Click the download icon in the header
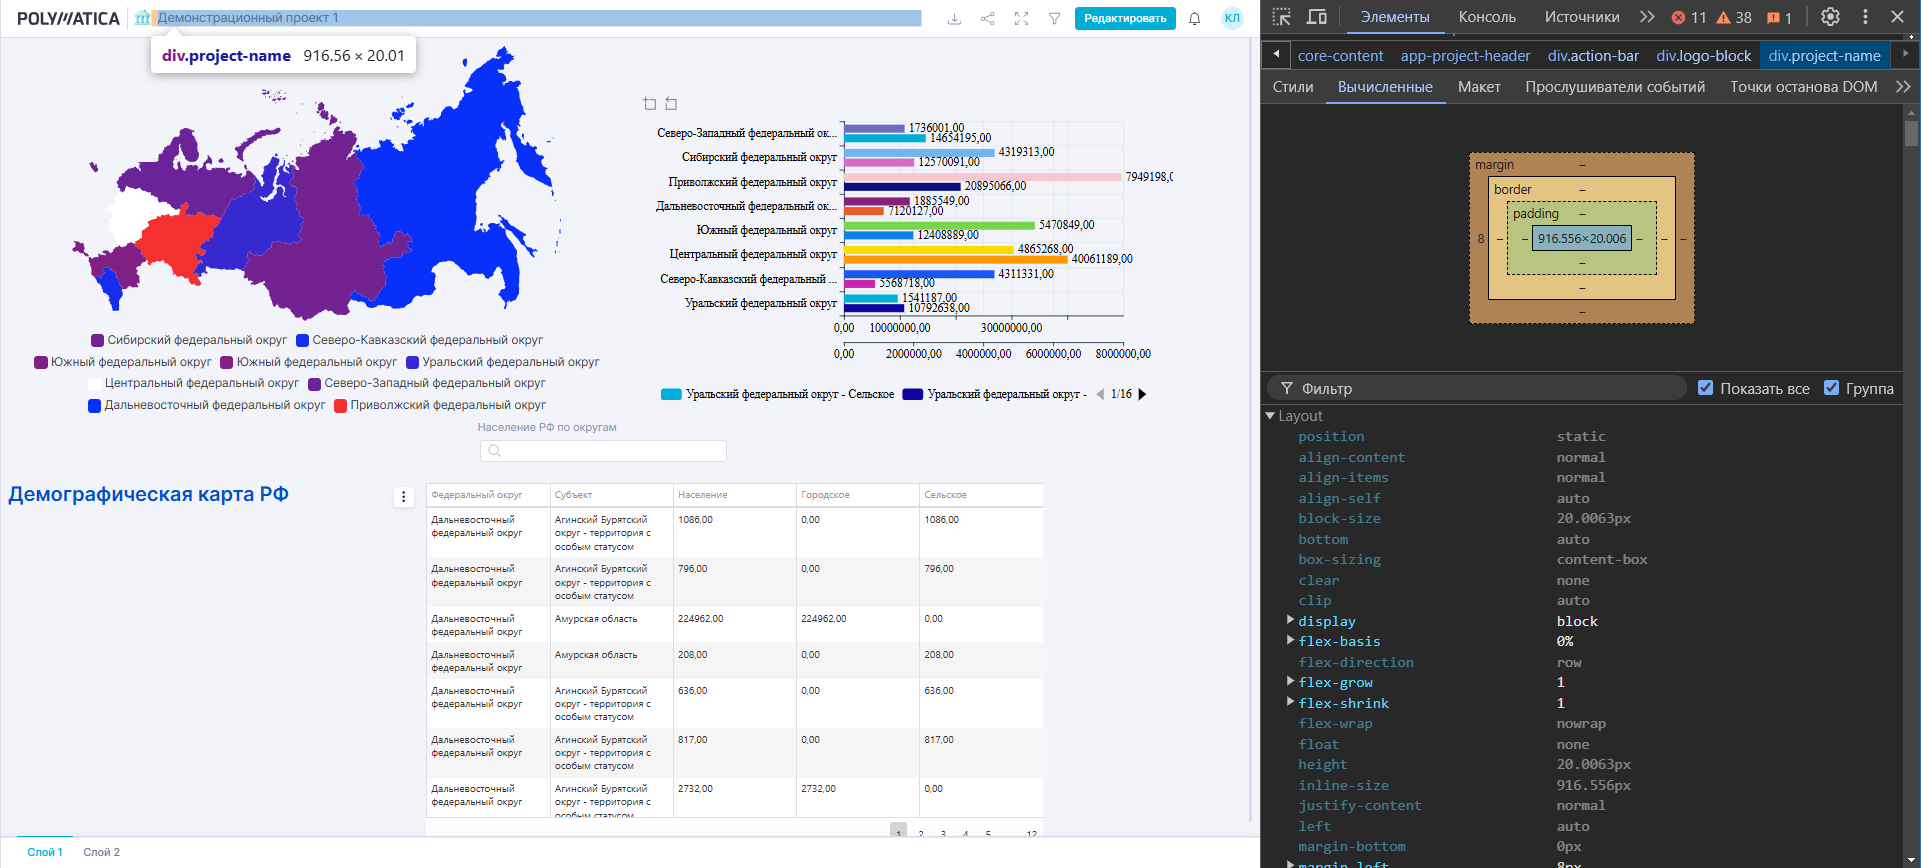This screenshot has height=868, width=1921. (954, 19)
